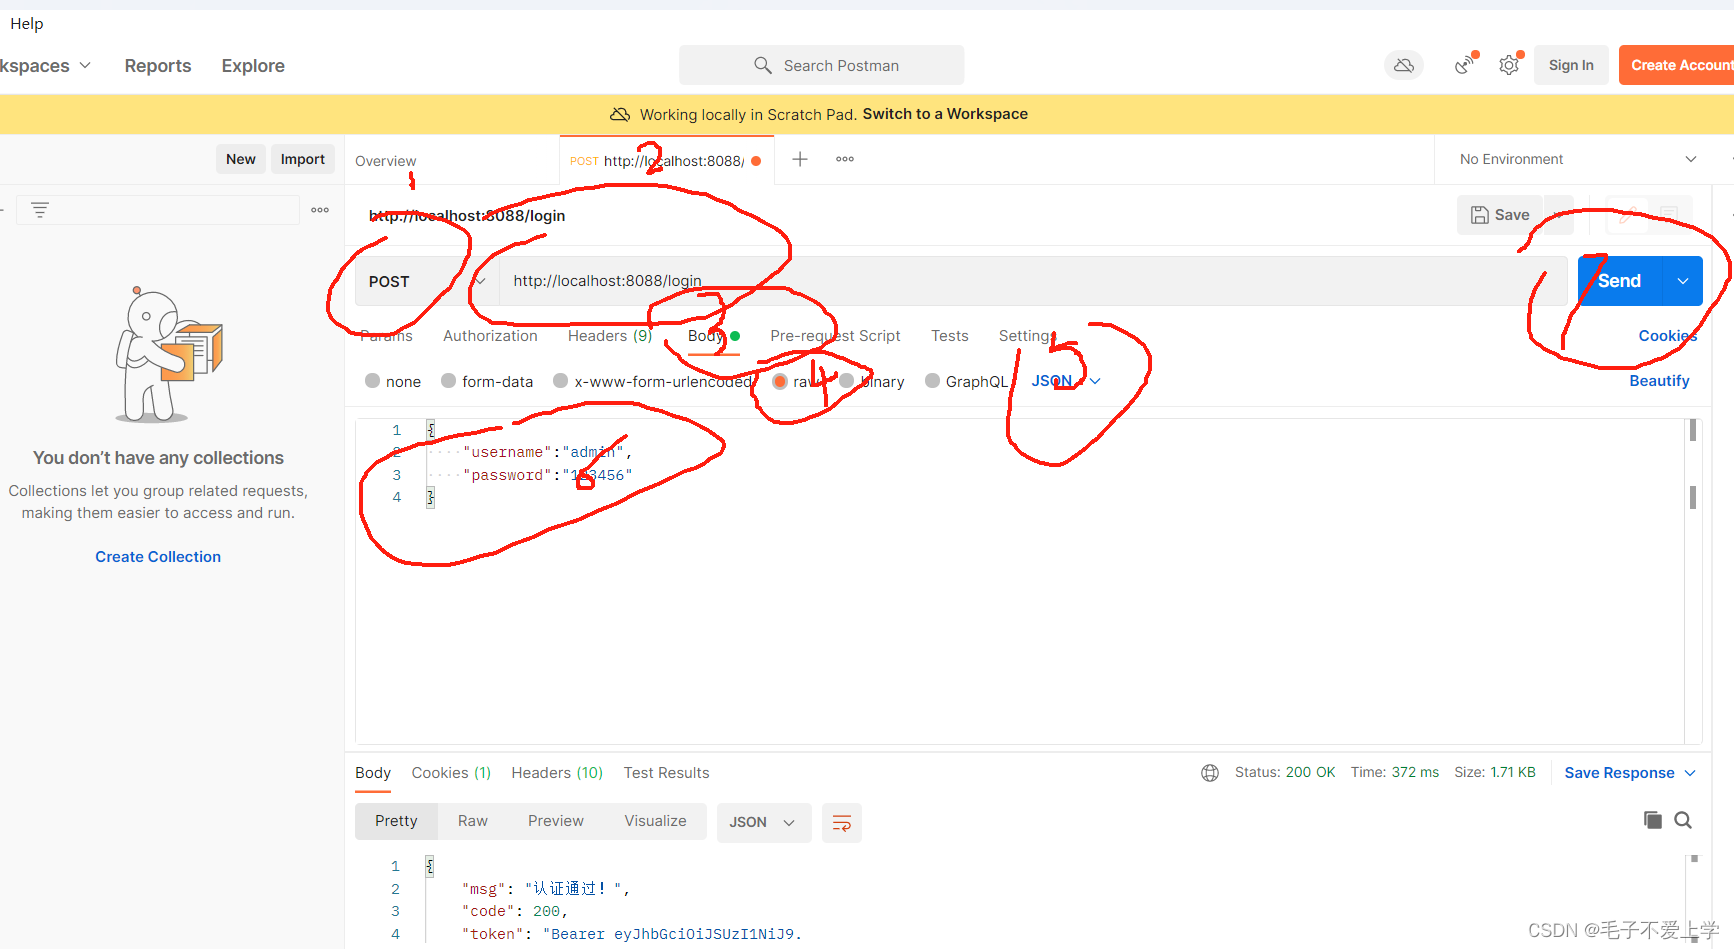Viewport: 1734px width, 949px height.
Task: Click the Create Collection link
Action: (157, 556)
